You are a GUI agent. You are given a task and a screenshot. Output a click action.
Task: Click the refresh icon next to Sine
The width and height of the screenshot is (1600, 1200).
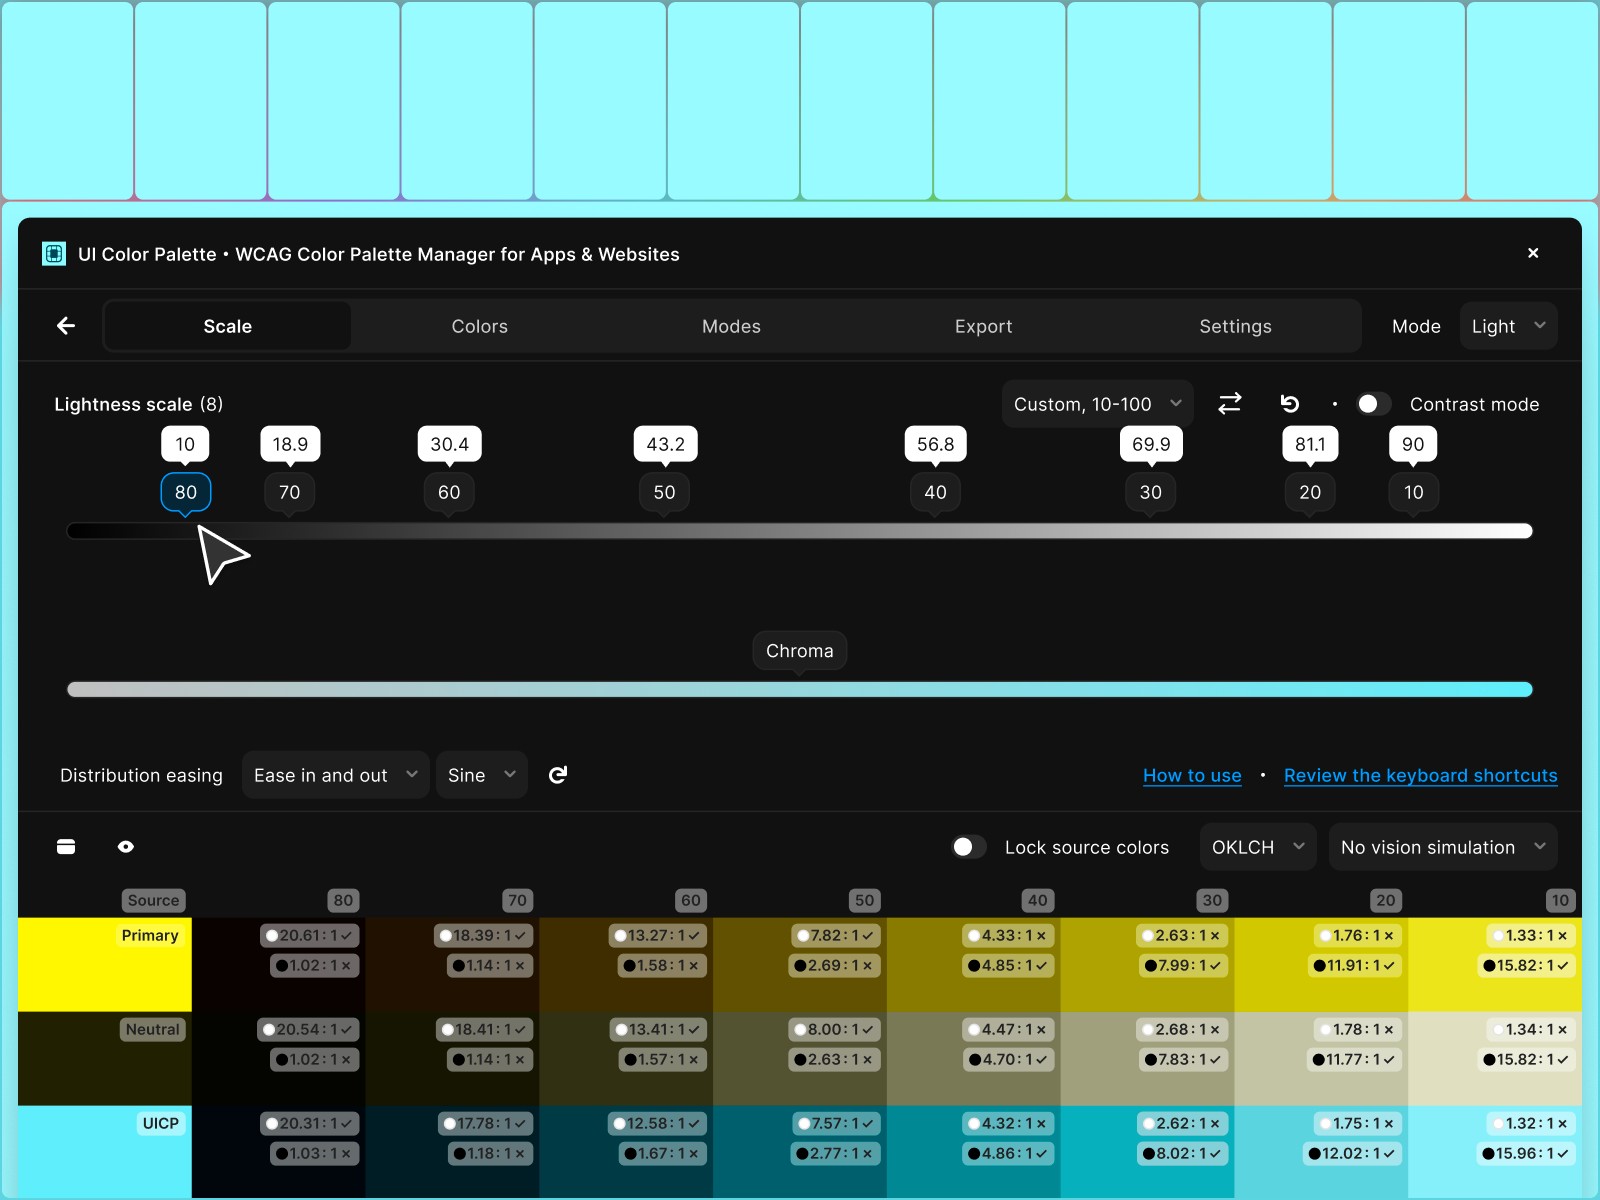point(557,774)
